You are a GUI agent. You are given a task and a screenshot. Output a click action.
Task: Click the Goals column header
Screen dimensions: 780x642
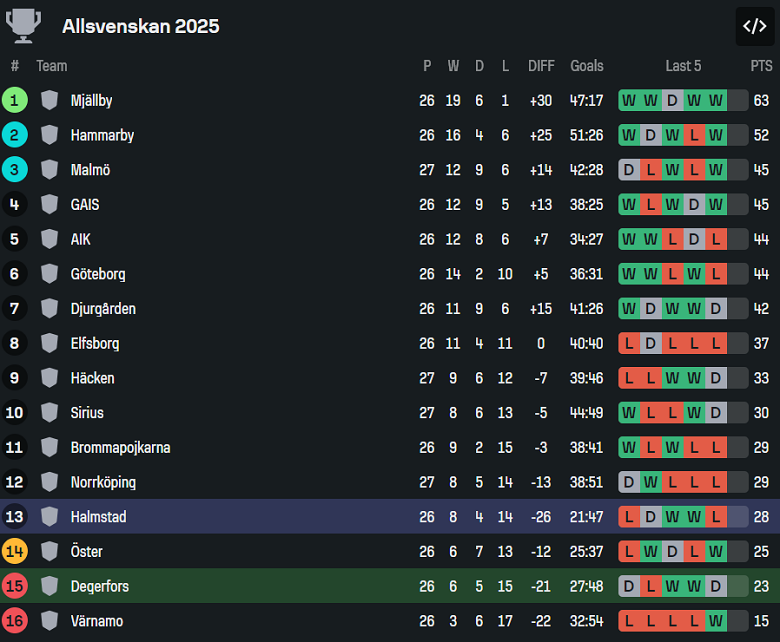pyautogui.click(x=587, y=66)
